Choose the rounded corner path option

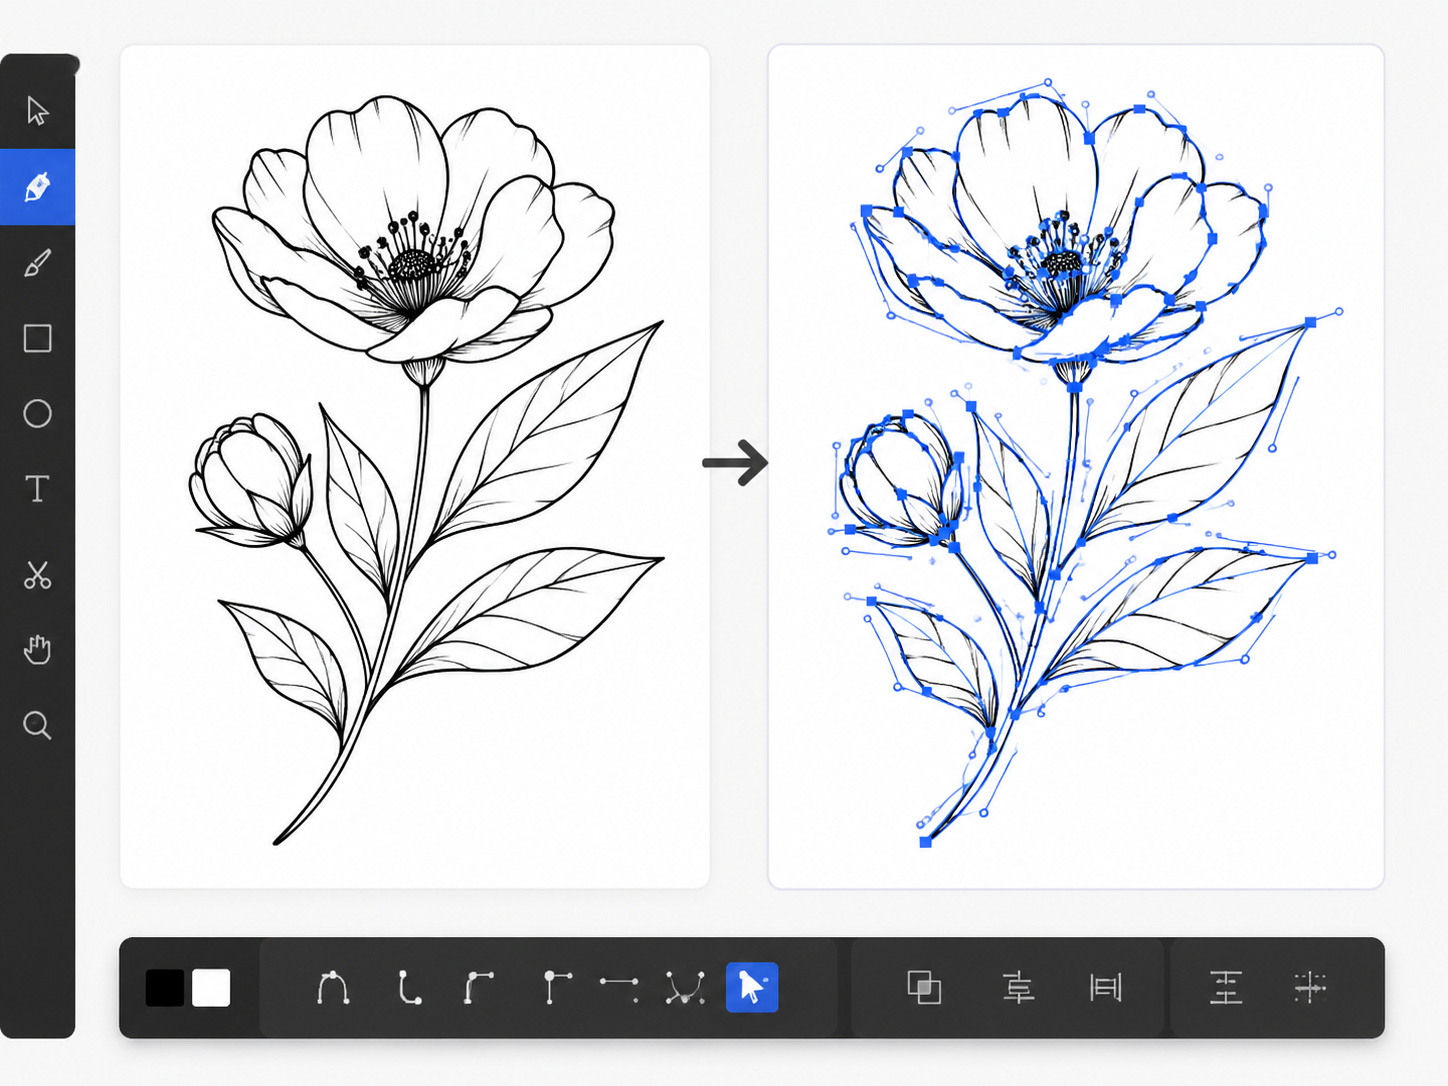point(479,988)
